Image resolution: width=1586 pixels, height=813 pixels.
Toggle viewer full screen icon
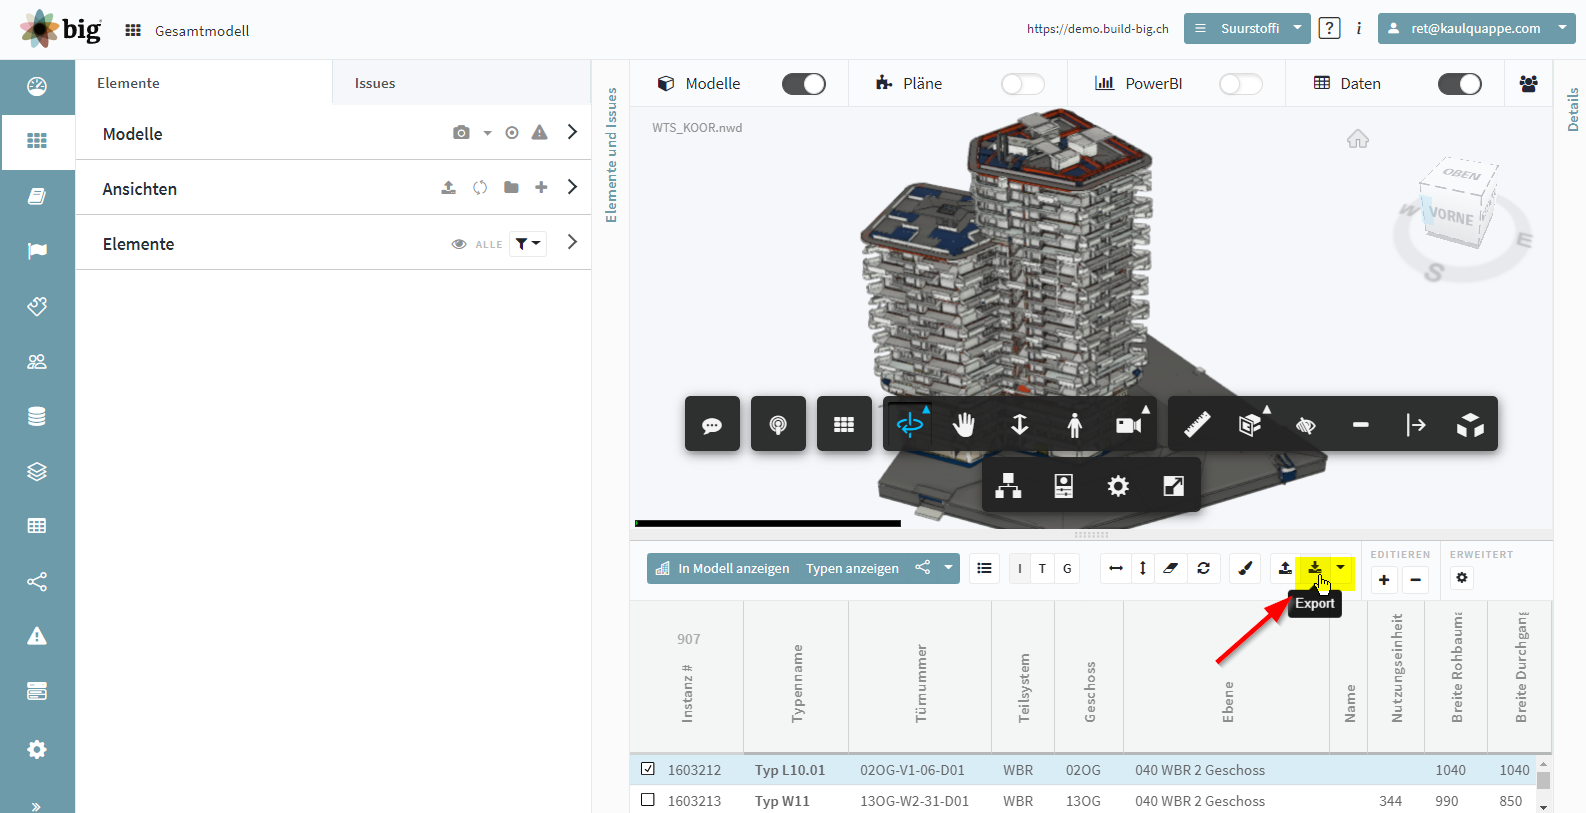(x=1173, y=486)
